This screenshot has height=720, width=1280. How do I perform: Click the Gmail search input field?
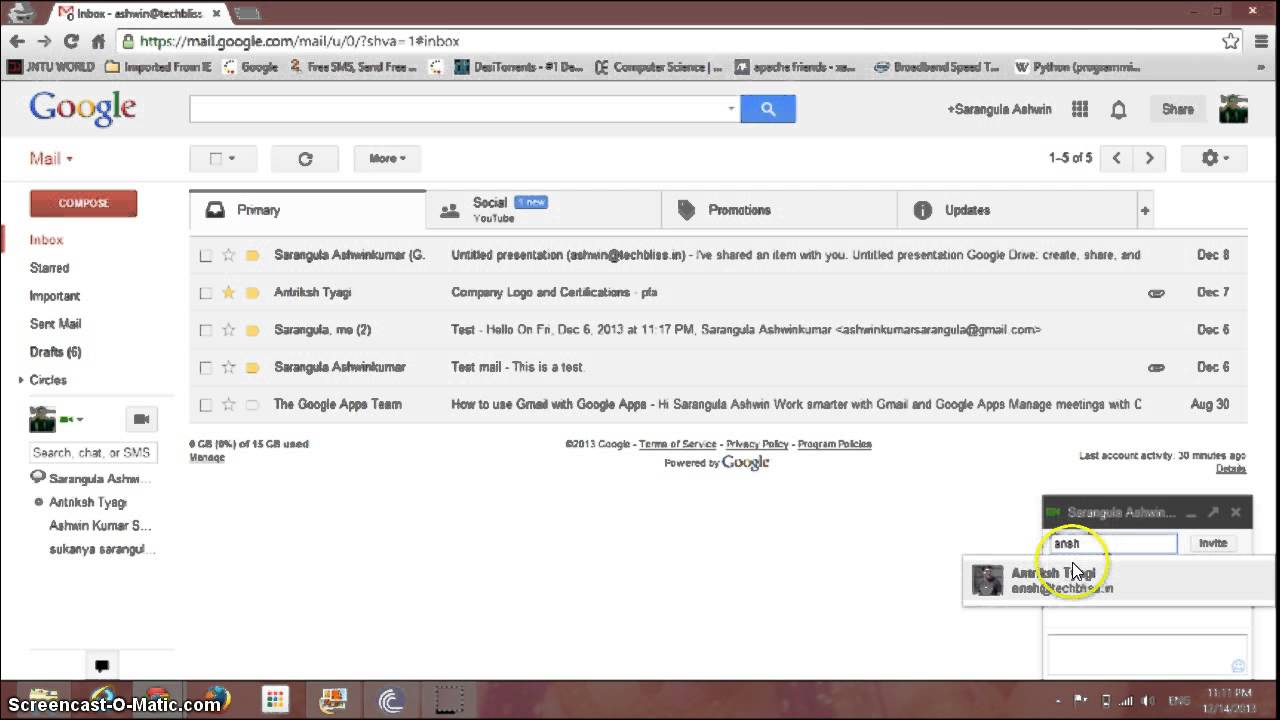pos(457,109)
